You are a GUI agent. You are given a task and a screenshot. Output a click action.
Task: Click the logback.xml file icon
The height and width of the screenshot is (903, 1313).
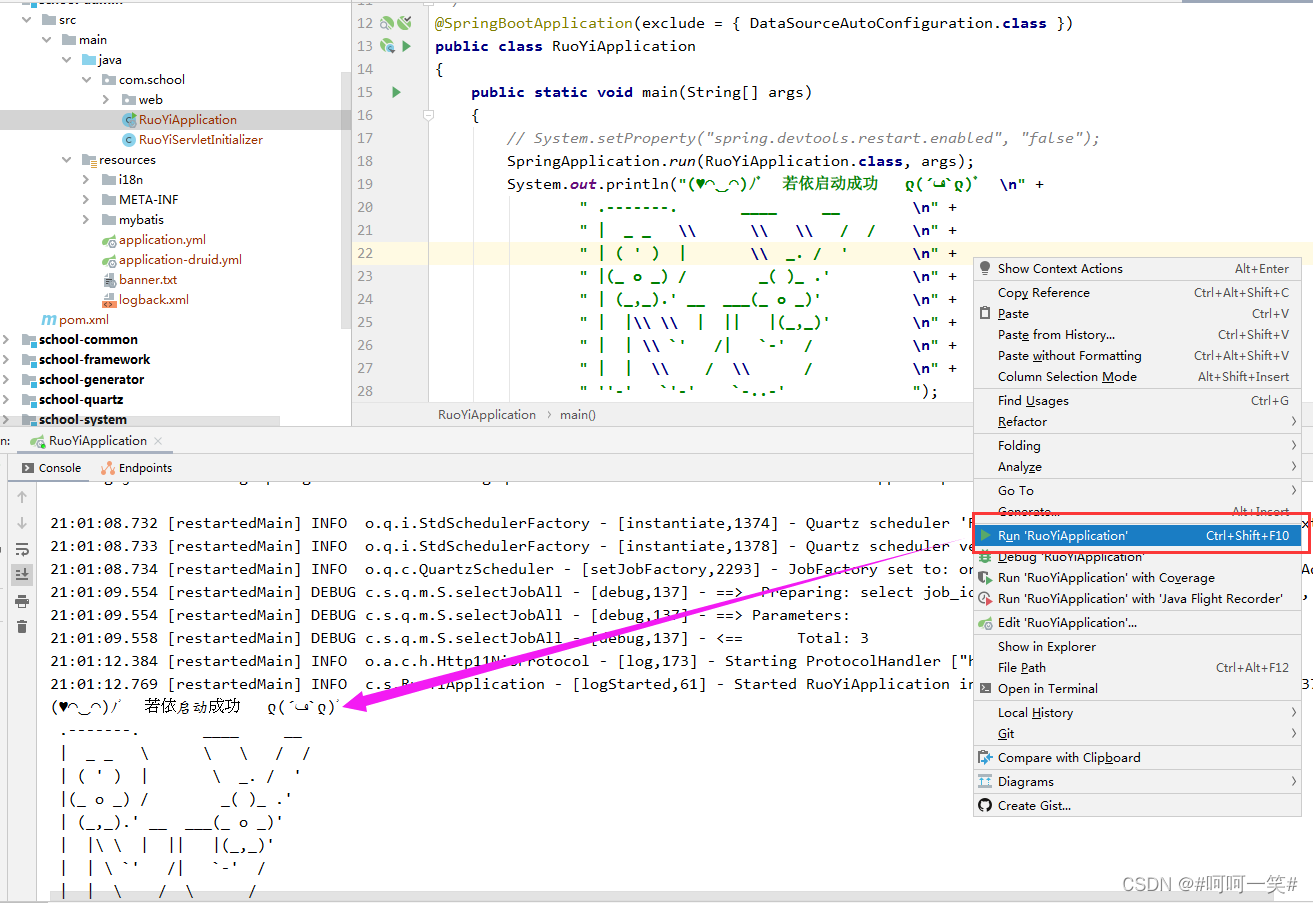(109, 300)
